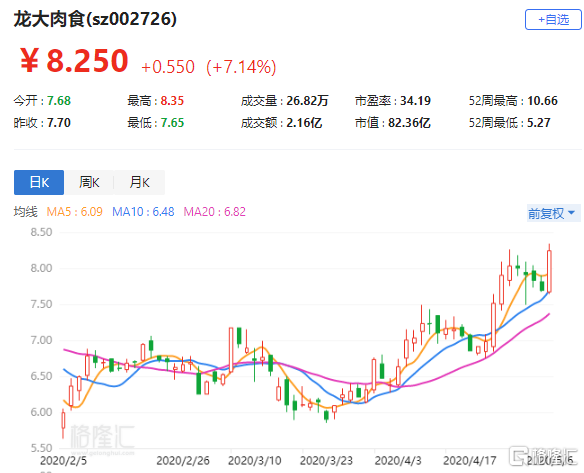Click the 2020/3/23 date axis label

326,461
